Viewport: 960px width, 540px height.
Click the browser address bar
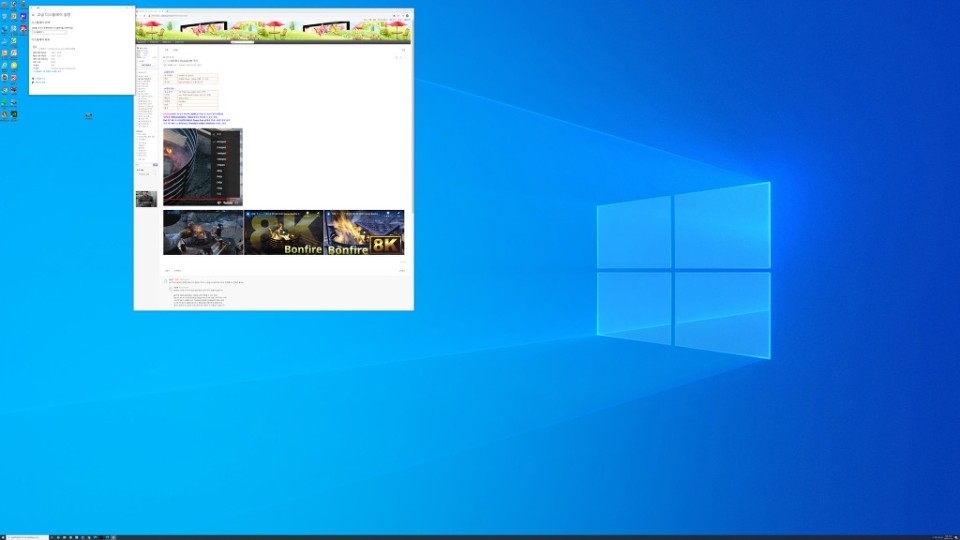click(269, 16)
